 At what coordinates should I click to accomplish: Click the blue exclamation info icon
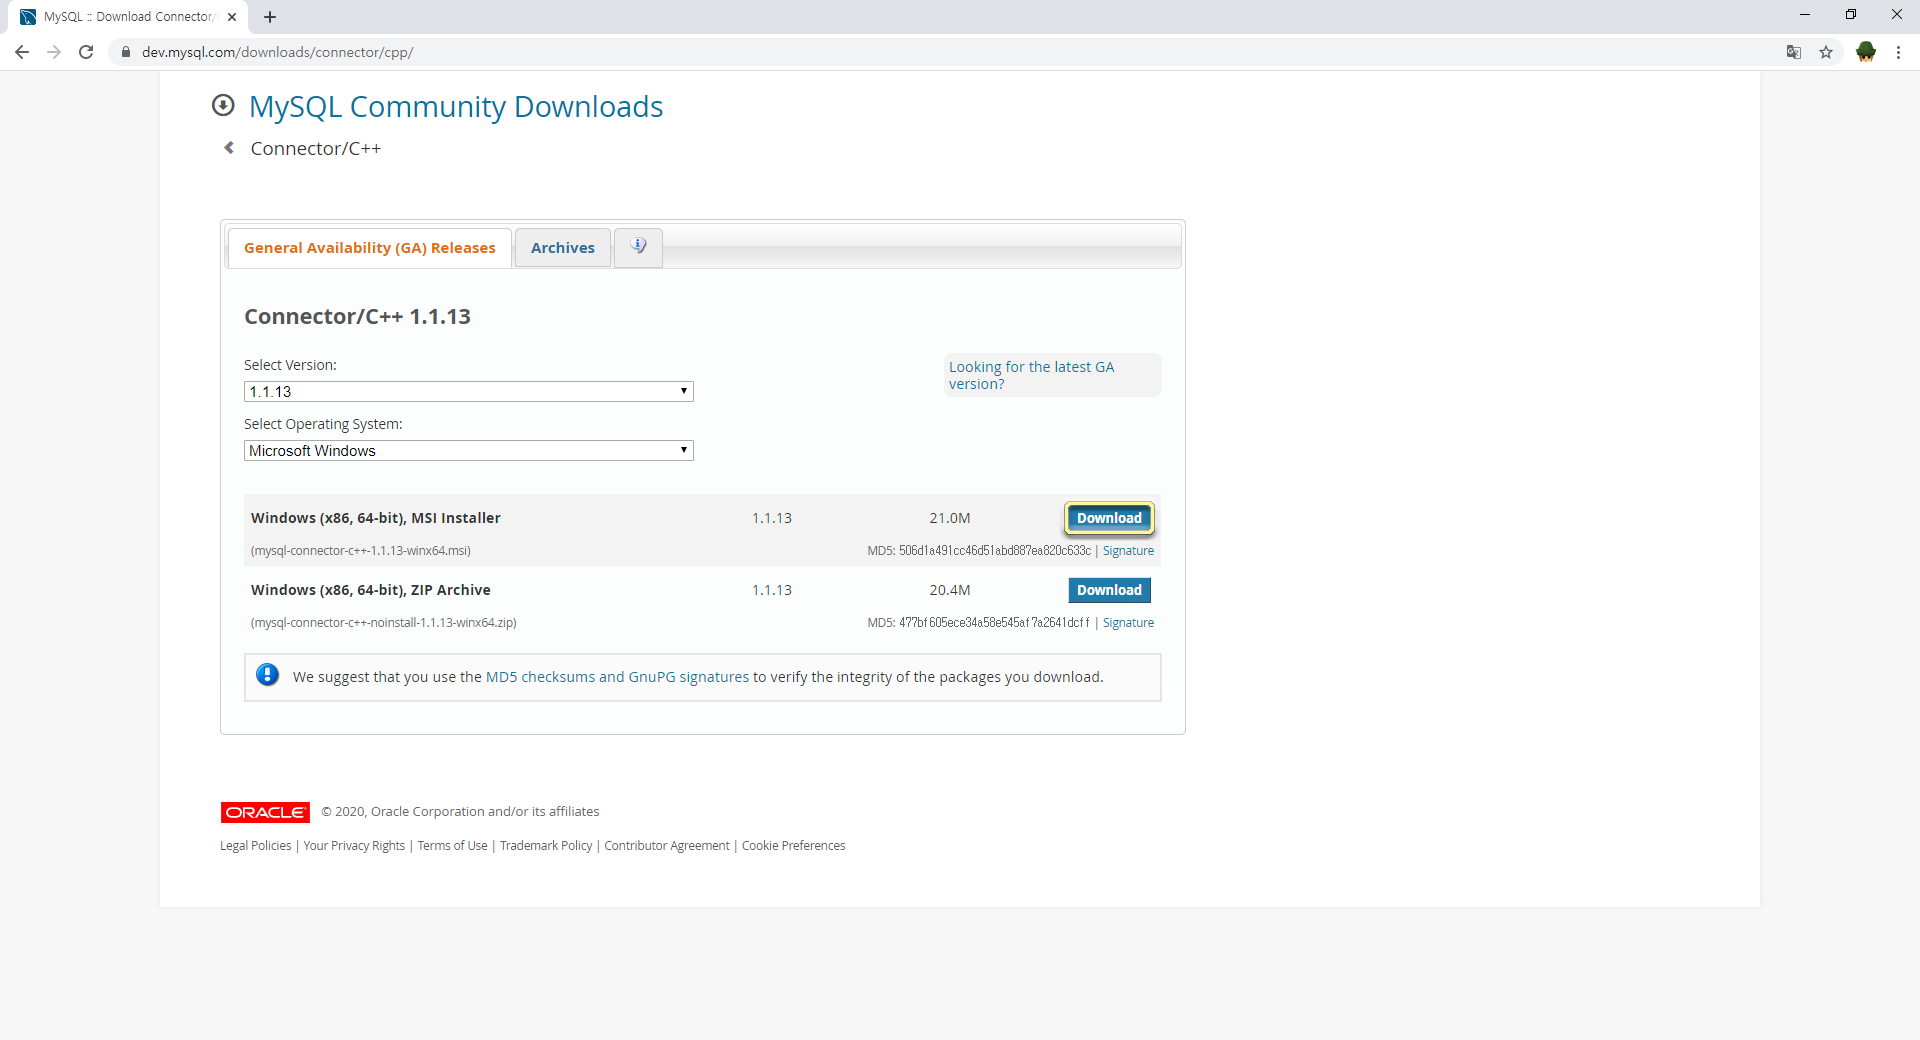[267, 675]
